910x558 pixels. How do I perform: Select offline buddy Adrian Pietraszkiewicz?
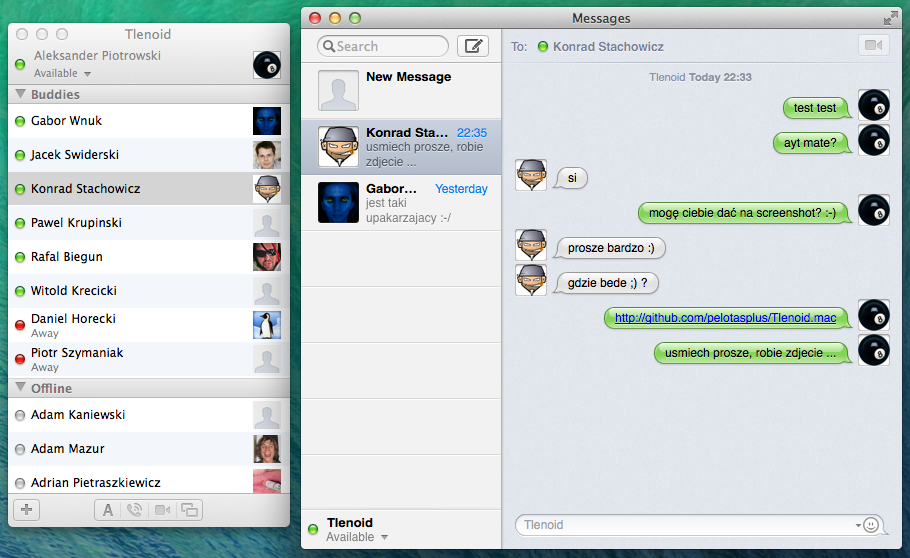[149, 481]
